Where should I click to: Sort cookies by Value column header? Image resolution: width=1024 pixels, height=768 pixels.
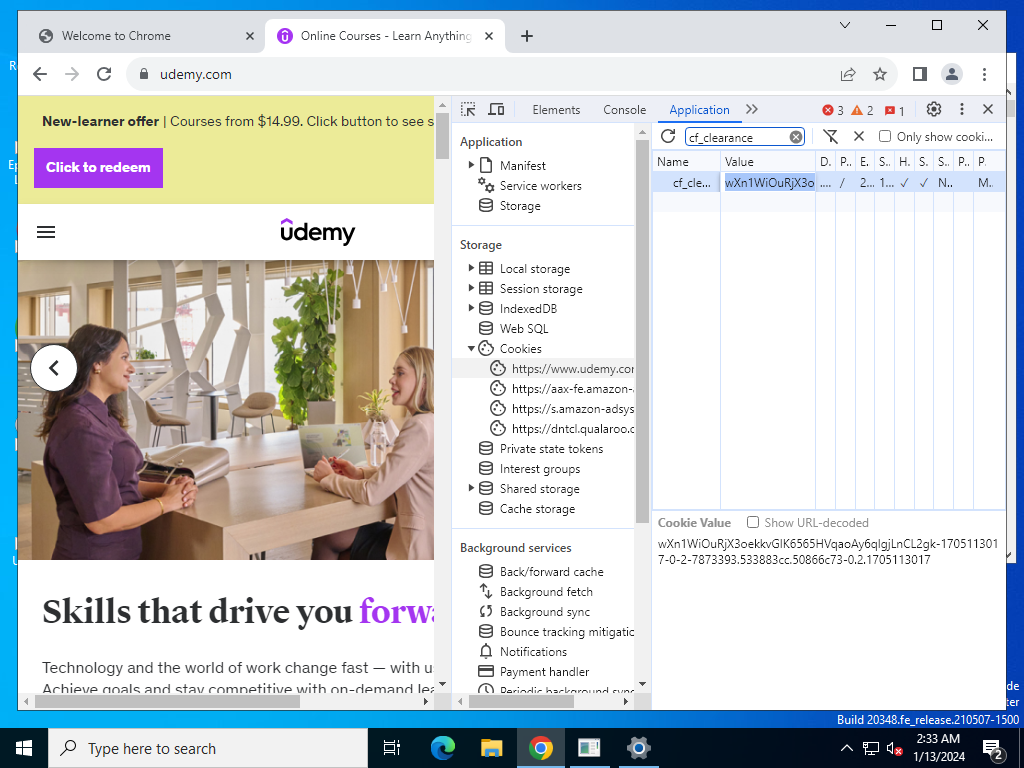(768, 161)
